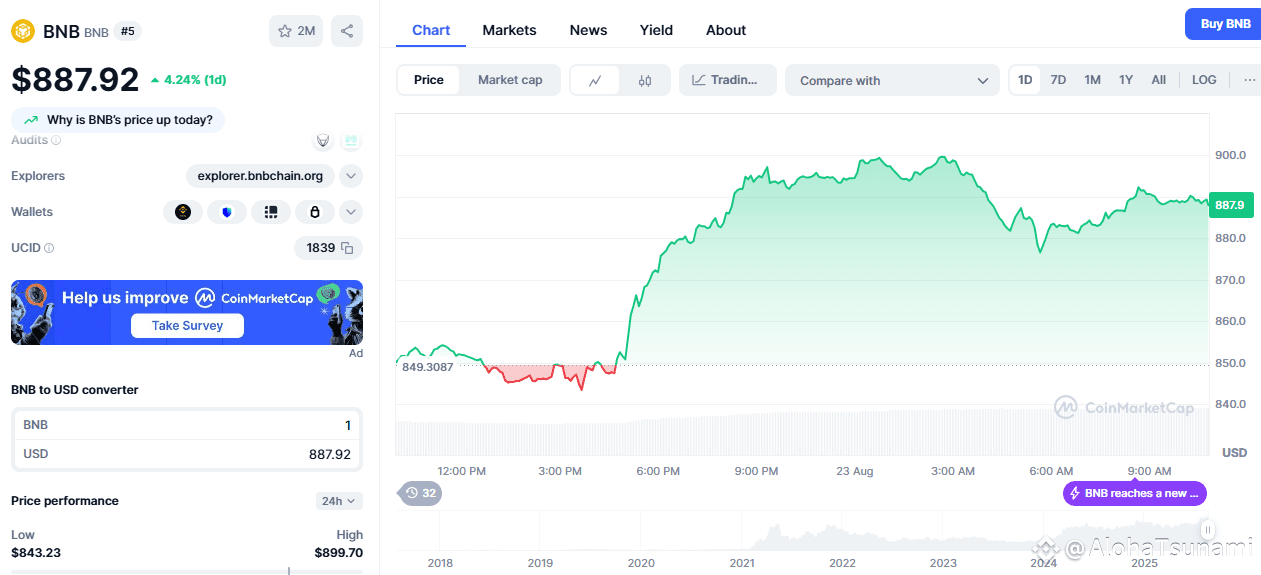Click the 849.3087 opening price label
This screenshot has height=575, width=1261.
click(x=427, y=367)
